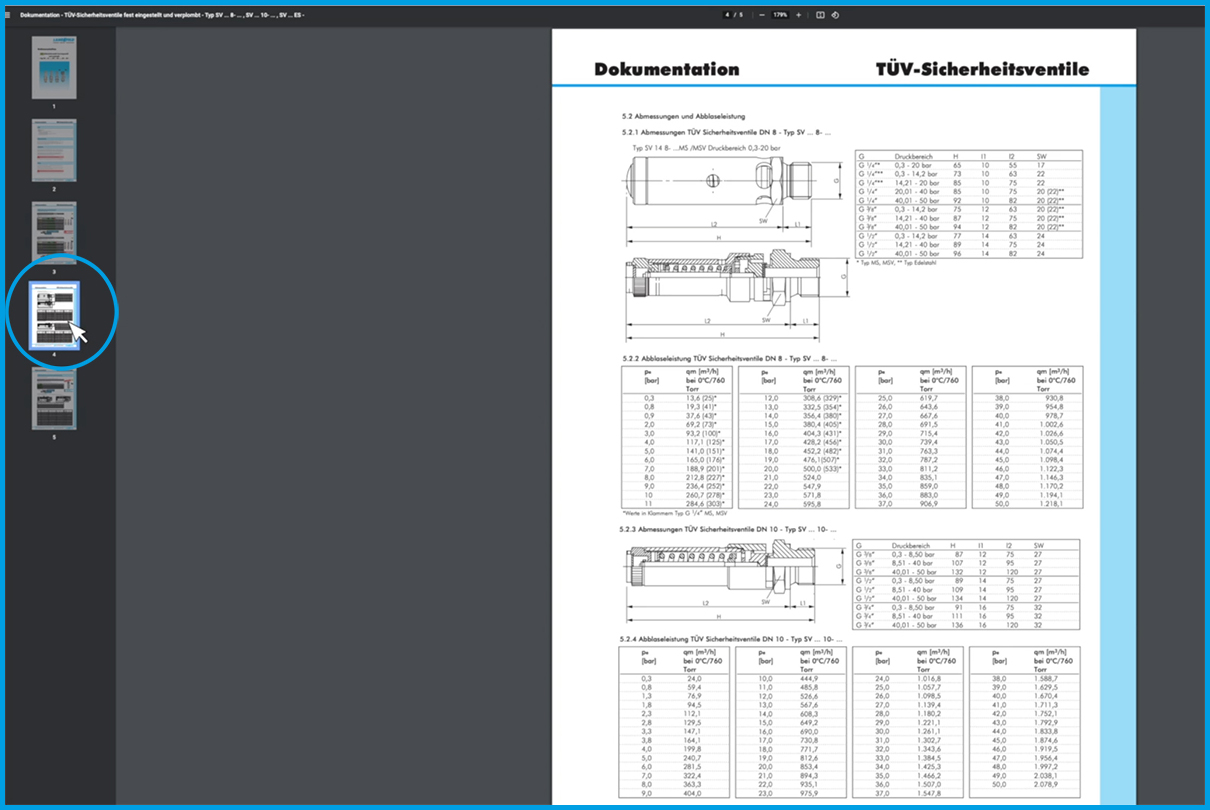Click the 179% zoom level field
The width and height of the screenshot is (1210, 810).
[780, 15]
